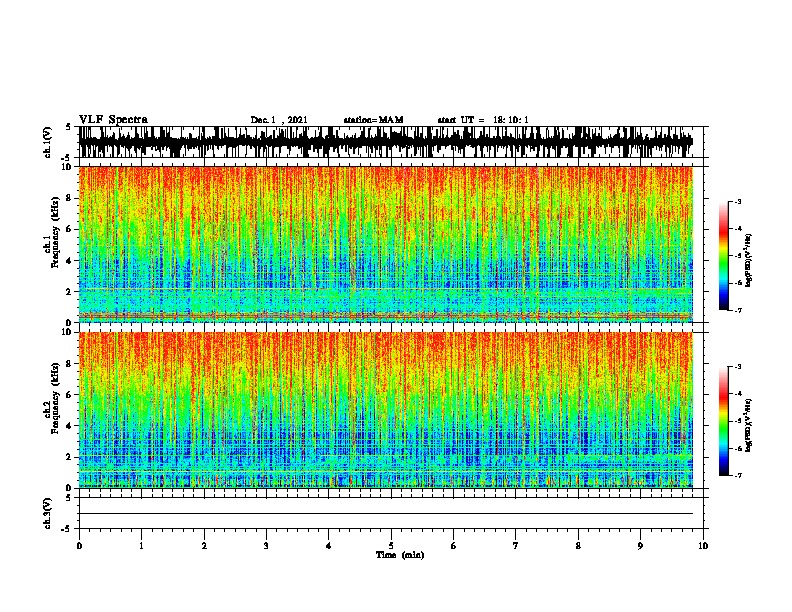Click ch.2 frequency tick label "6"
The width and height of the screenshot is (792, 612).
(x=70, y=394)
